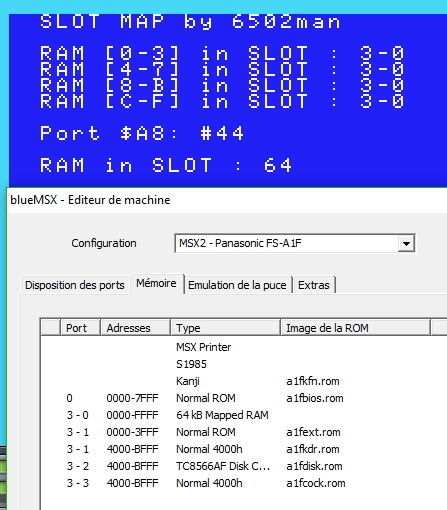
Task: Sort by the Port column header
Action: (80, 328)
